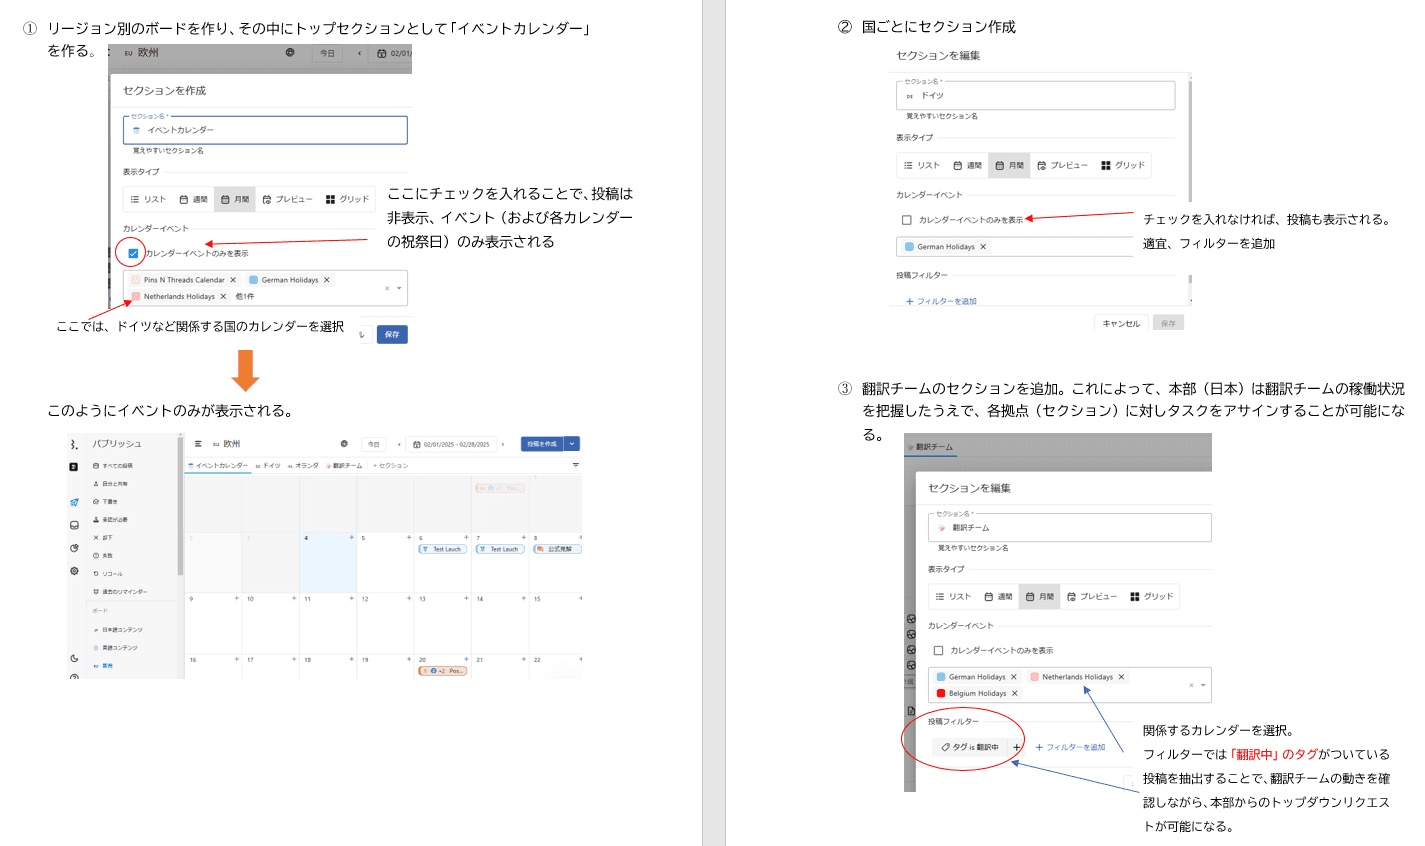Expand calendar dropdown in create section dialog
The width and height of the screenshot is (1425, 846).
click(x=399, y=288)
